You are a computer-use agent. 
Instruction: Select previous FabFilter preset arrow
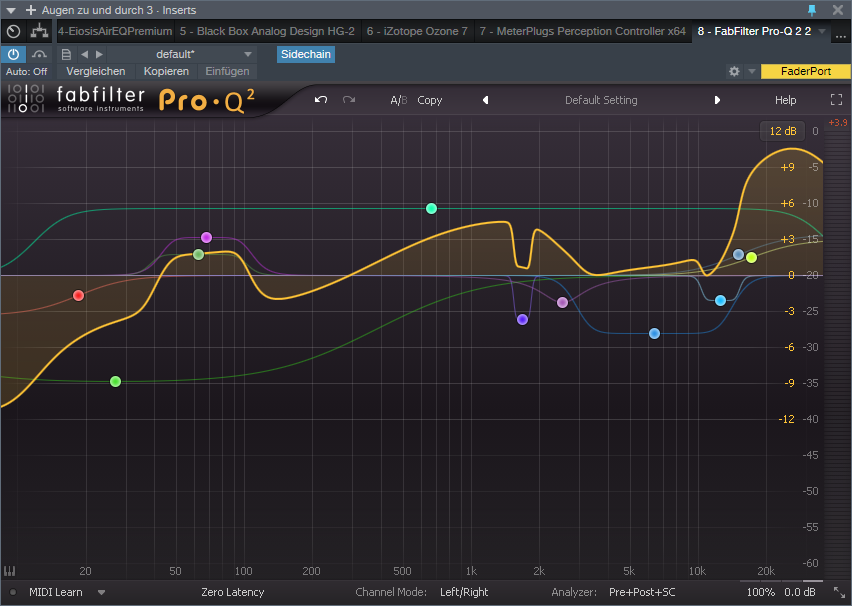(486, 100)
